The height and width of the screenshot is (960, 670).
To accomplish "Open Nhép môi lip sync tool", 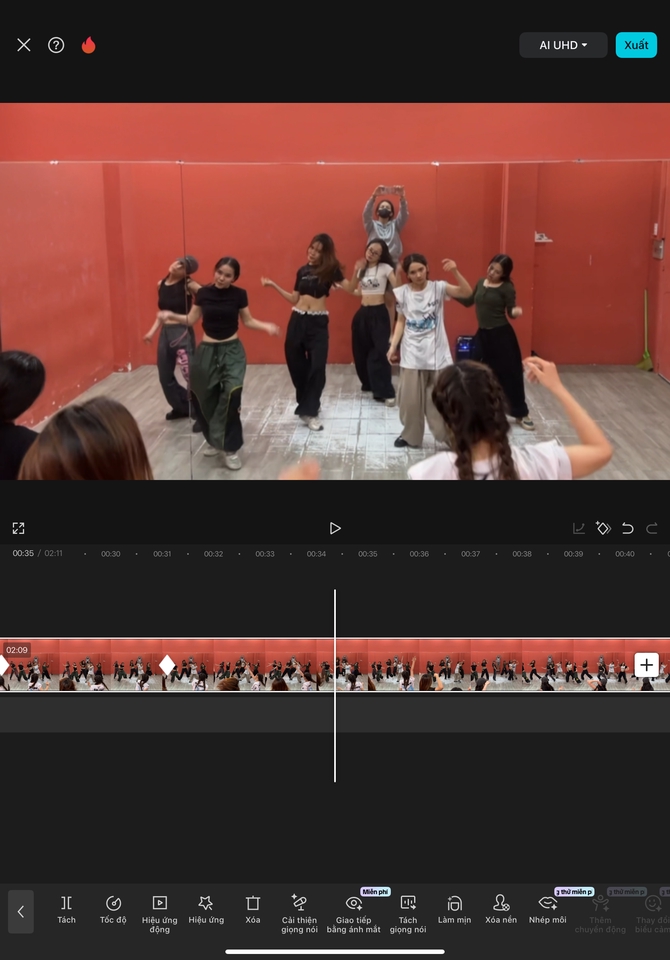I will (547, 909).
